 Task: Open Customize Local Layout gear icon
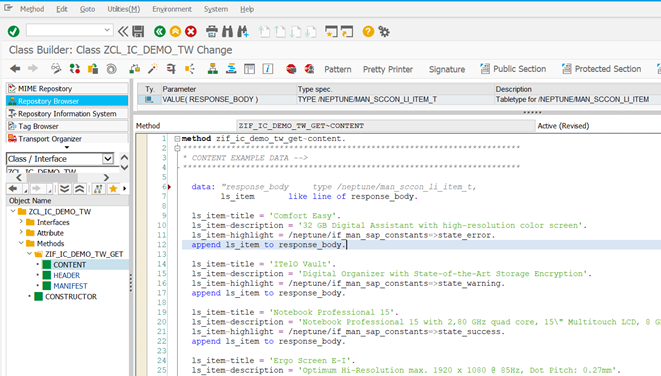click(x=384, y=31)
